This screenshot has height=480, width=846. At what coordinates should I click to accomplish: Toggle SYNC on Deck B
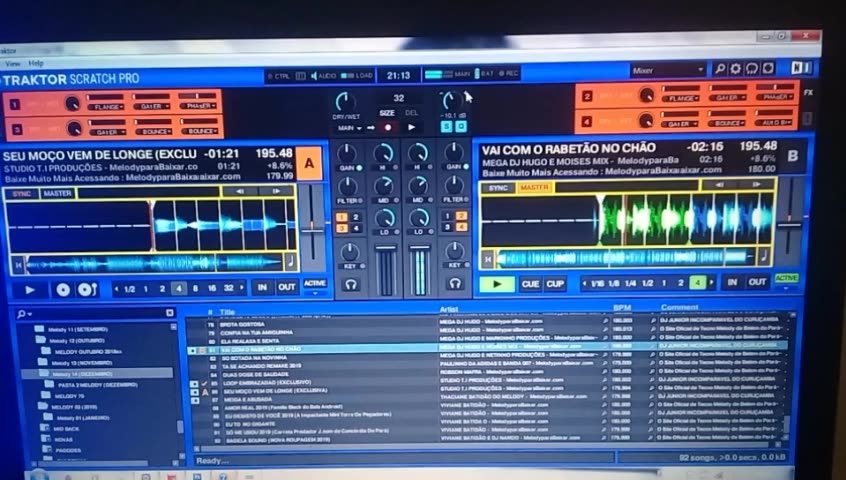click(x=498, y=188)
